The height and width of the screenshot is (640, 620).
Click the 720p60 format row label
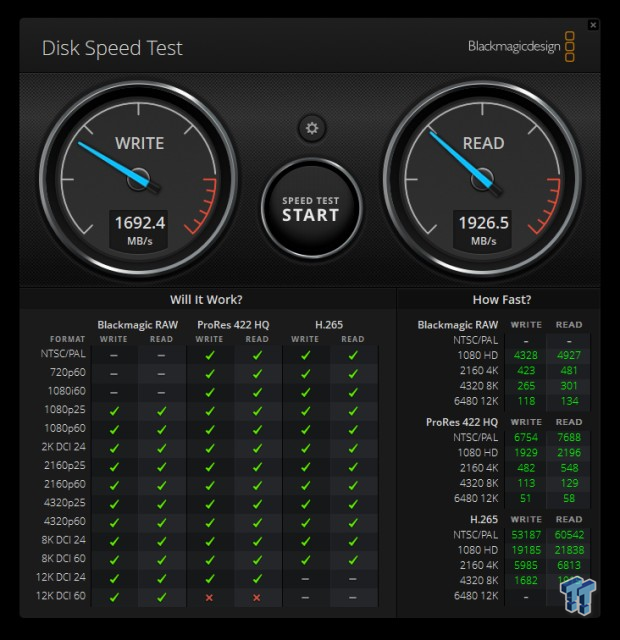click(68, 372)
